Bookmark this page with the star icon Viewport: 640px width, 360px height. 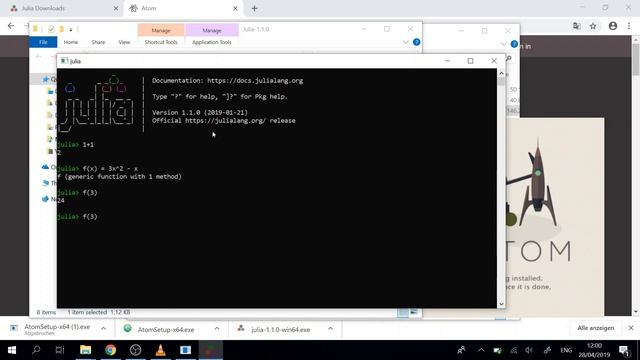coord(593,26)
